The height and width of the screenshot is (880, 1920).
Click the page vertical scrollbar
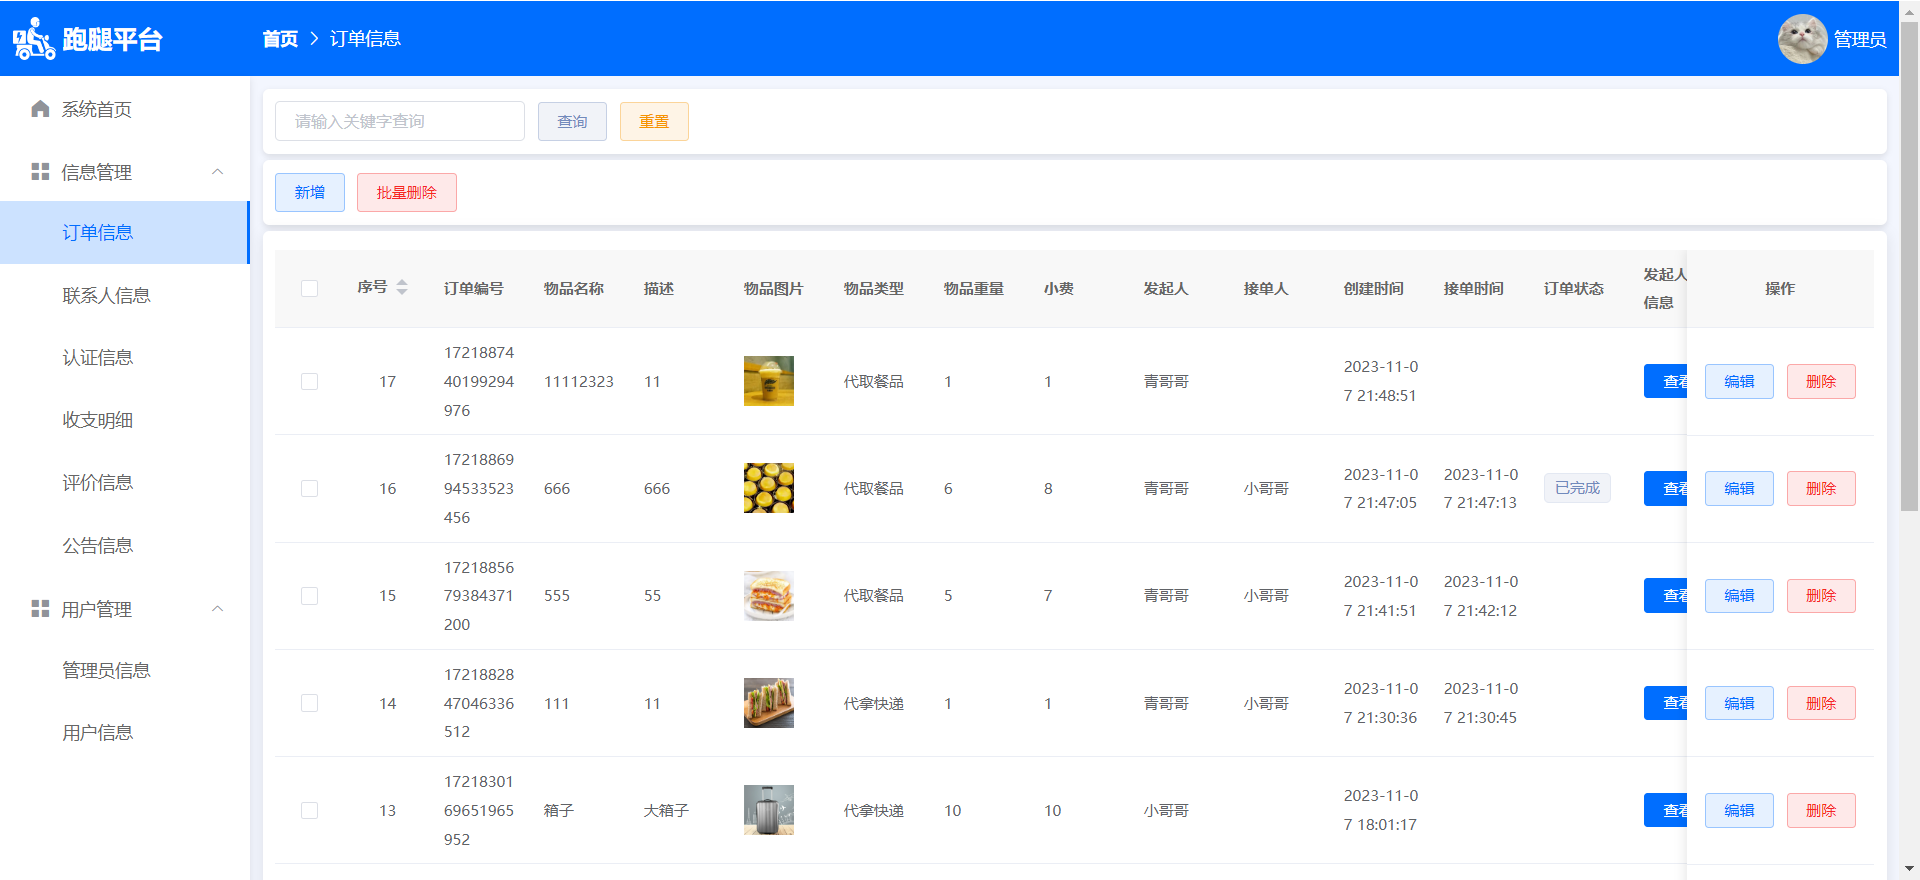[1909, 266]
